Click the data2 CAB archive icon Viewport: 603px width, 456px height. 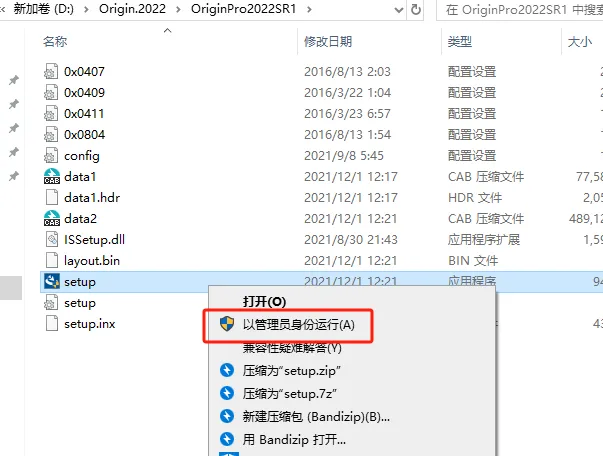click(x=52, y=218)
